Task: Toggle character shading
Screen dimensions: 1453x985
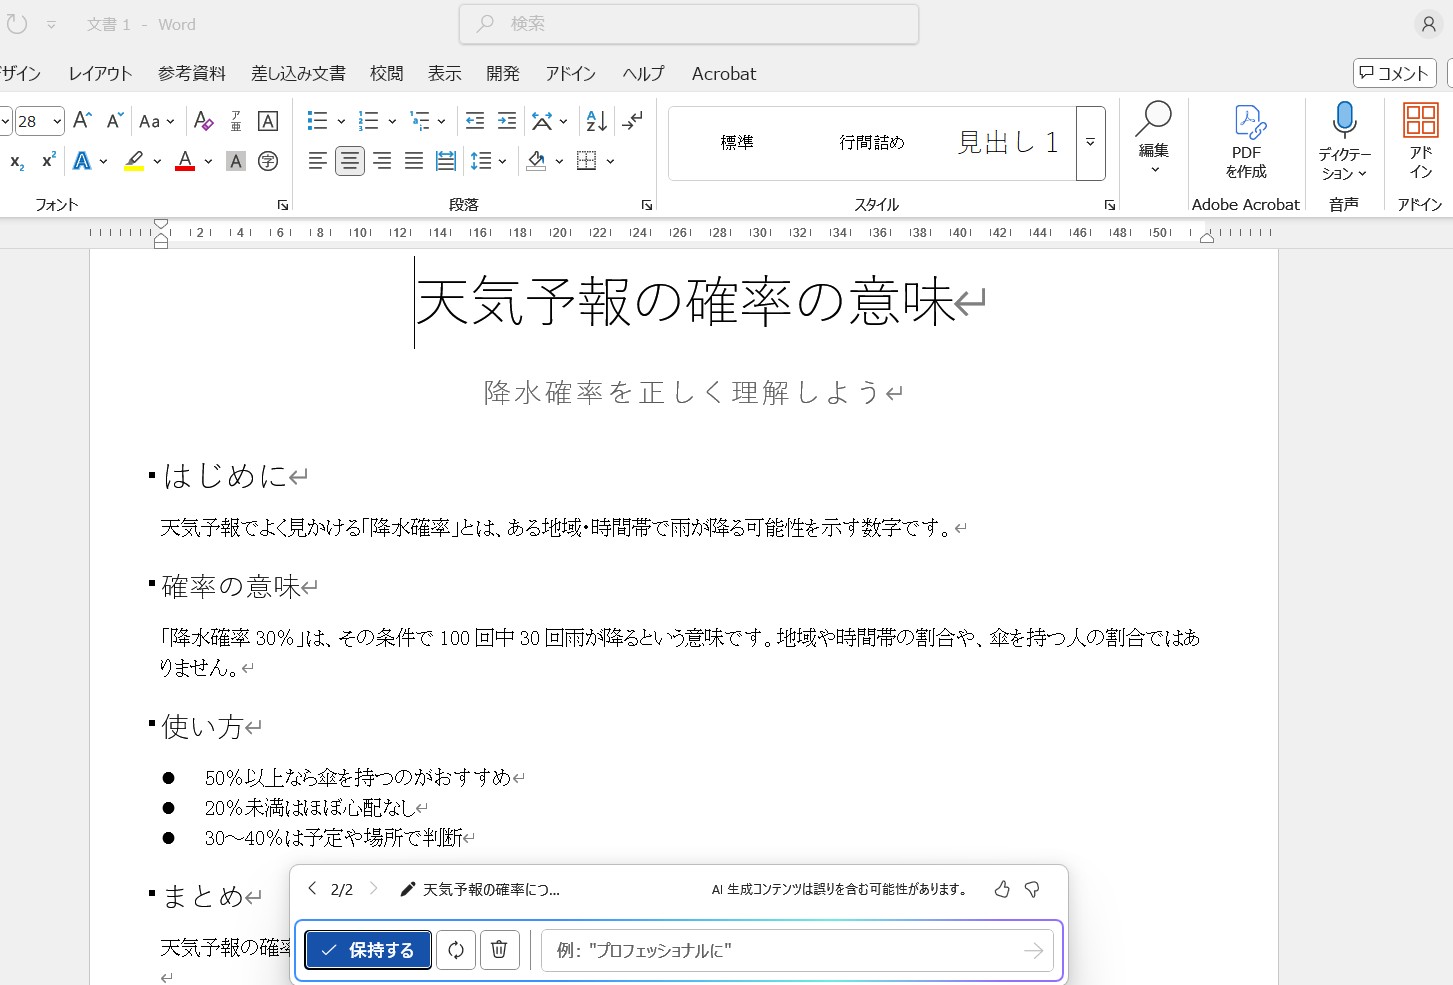Action: [x=236, y=161]
